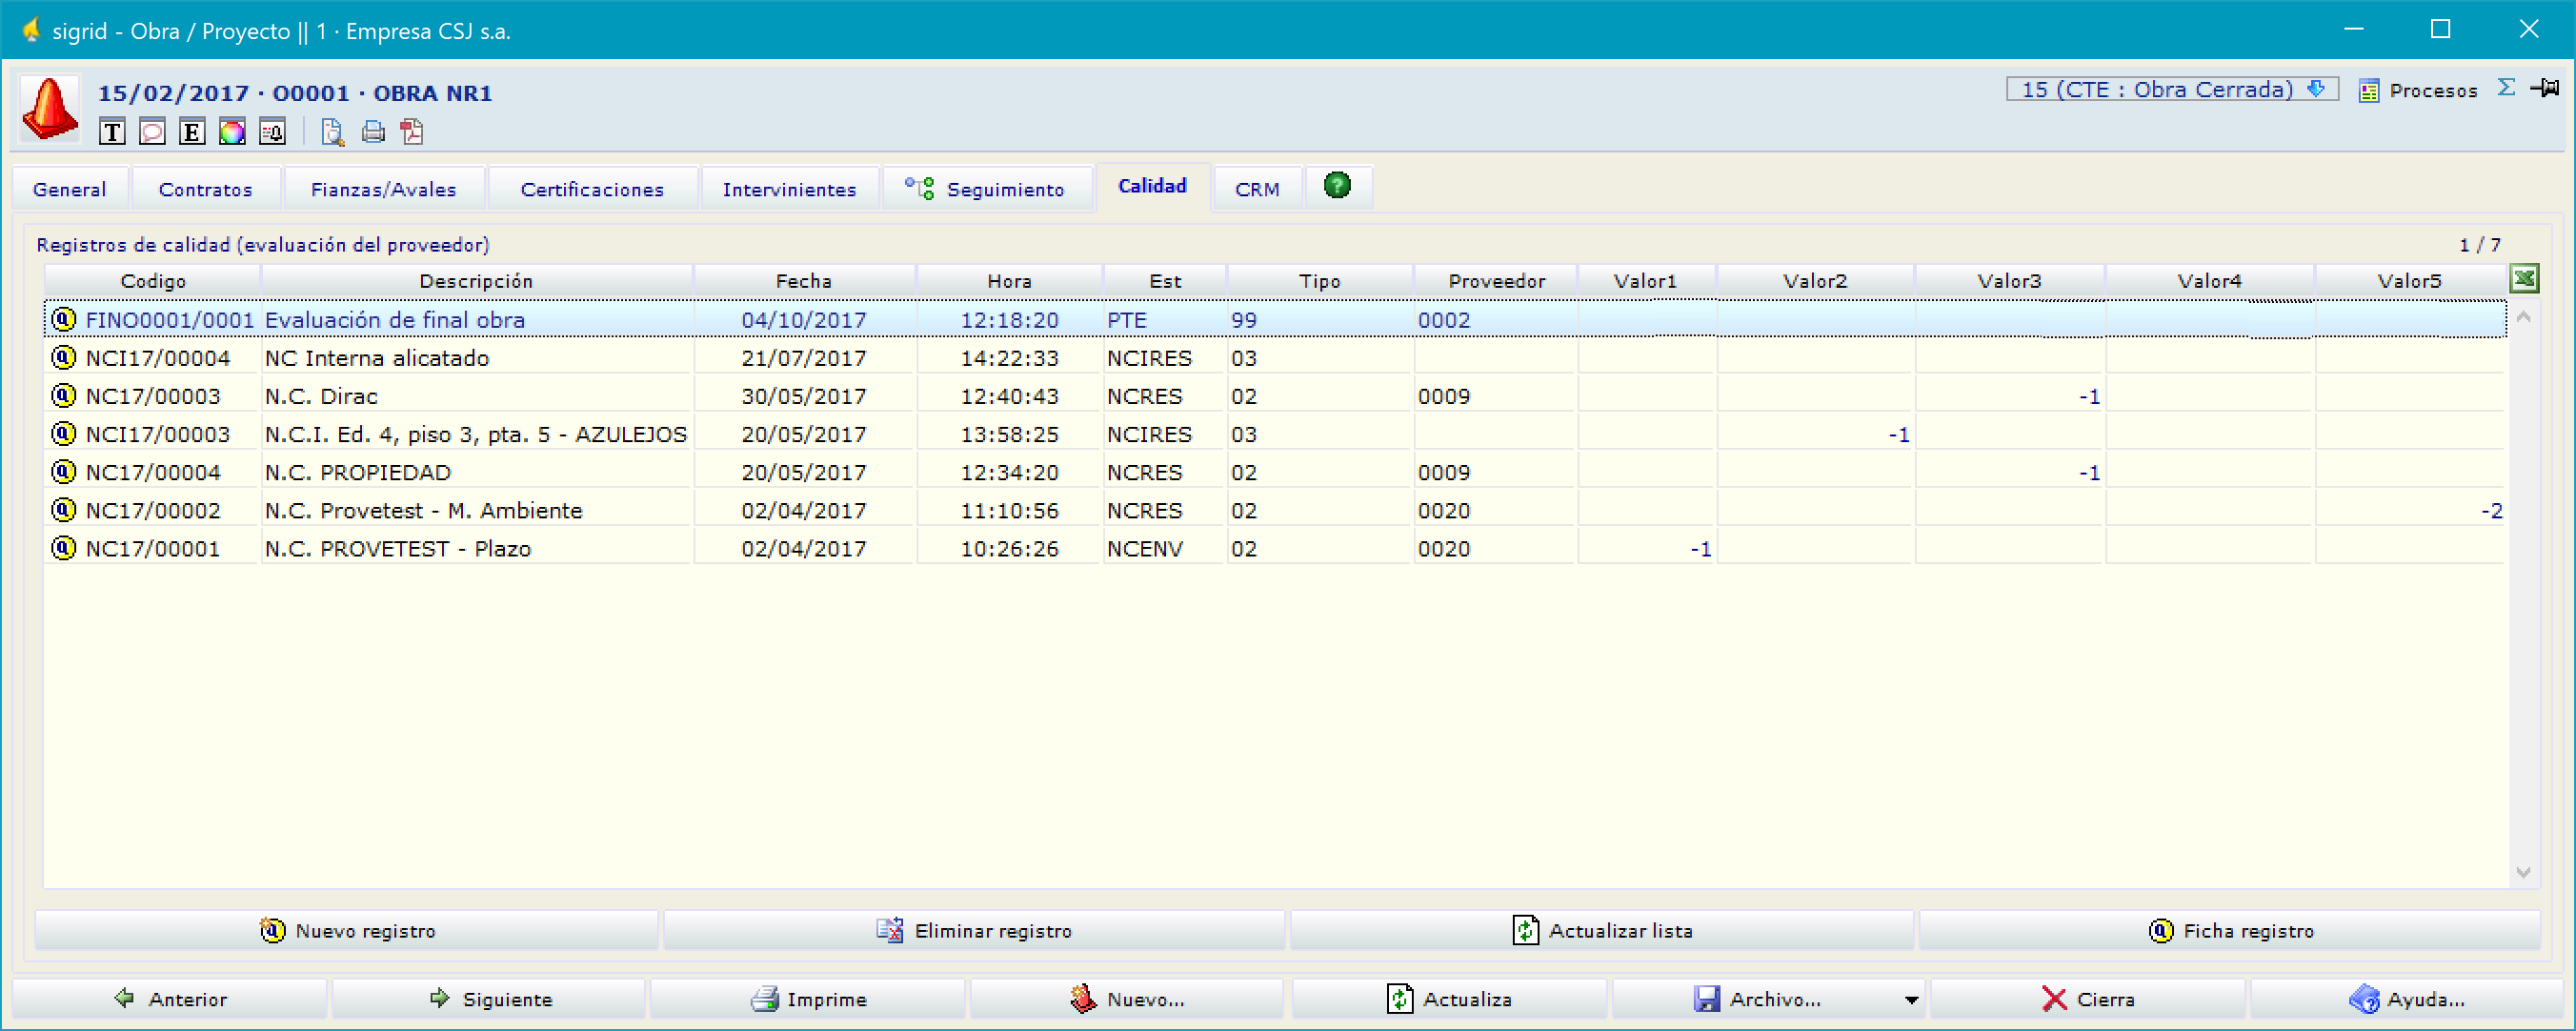Open the Seguimiento tab
Viewport: 2576px width, 1031px height.
point(986,189)
